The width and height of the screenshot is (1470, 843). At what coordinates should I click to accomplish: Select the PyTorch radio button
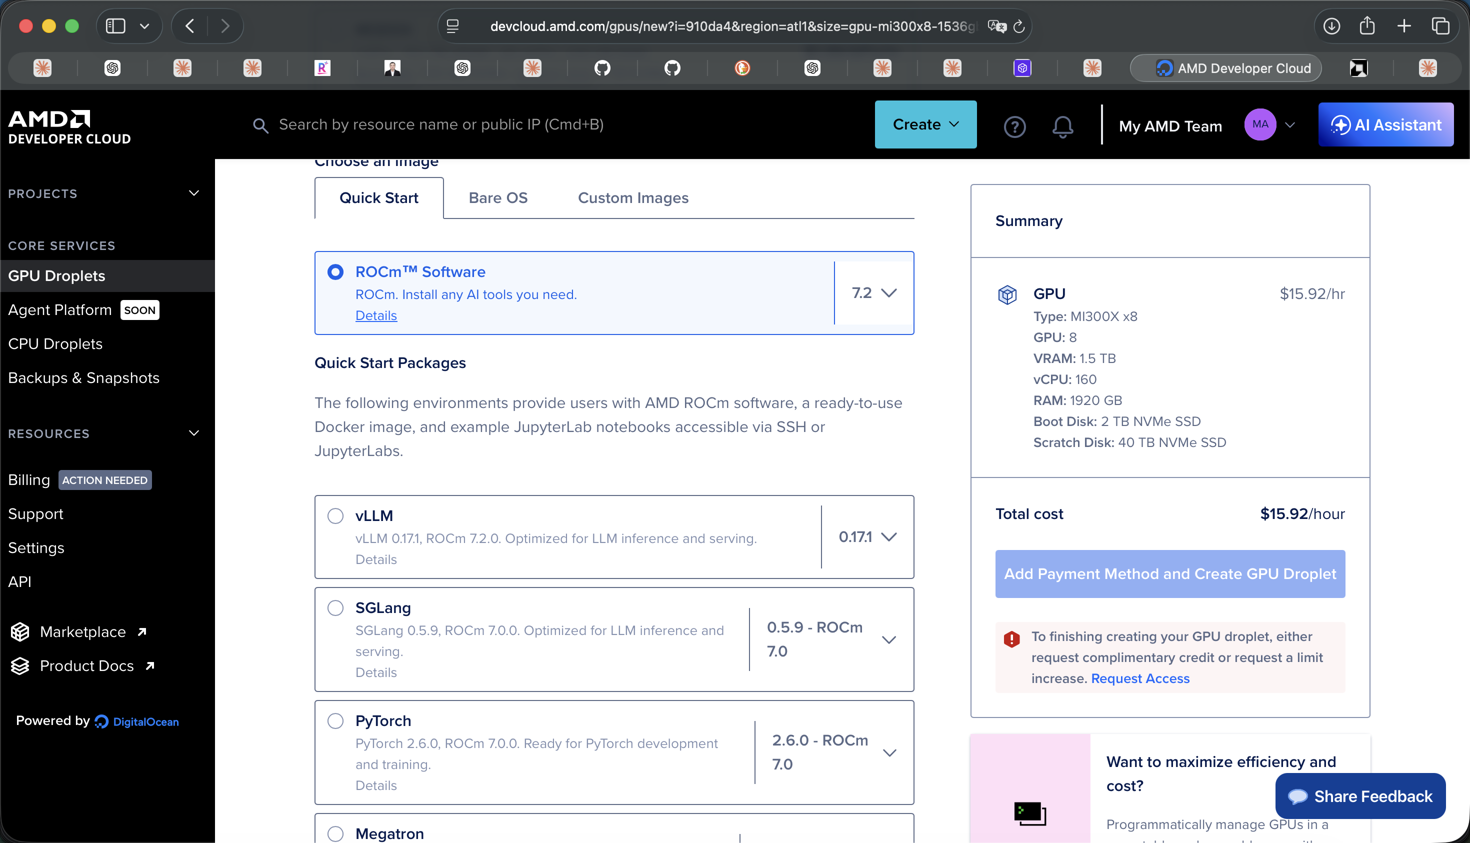pos(336,721)
